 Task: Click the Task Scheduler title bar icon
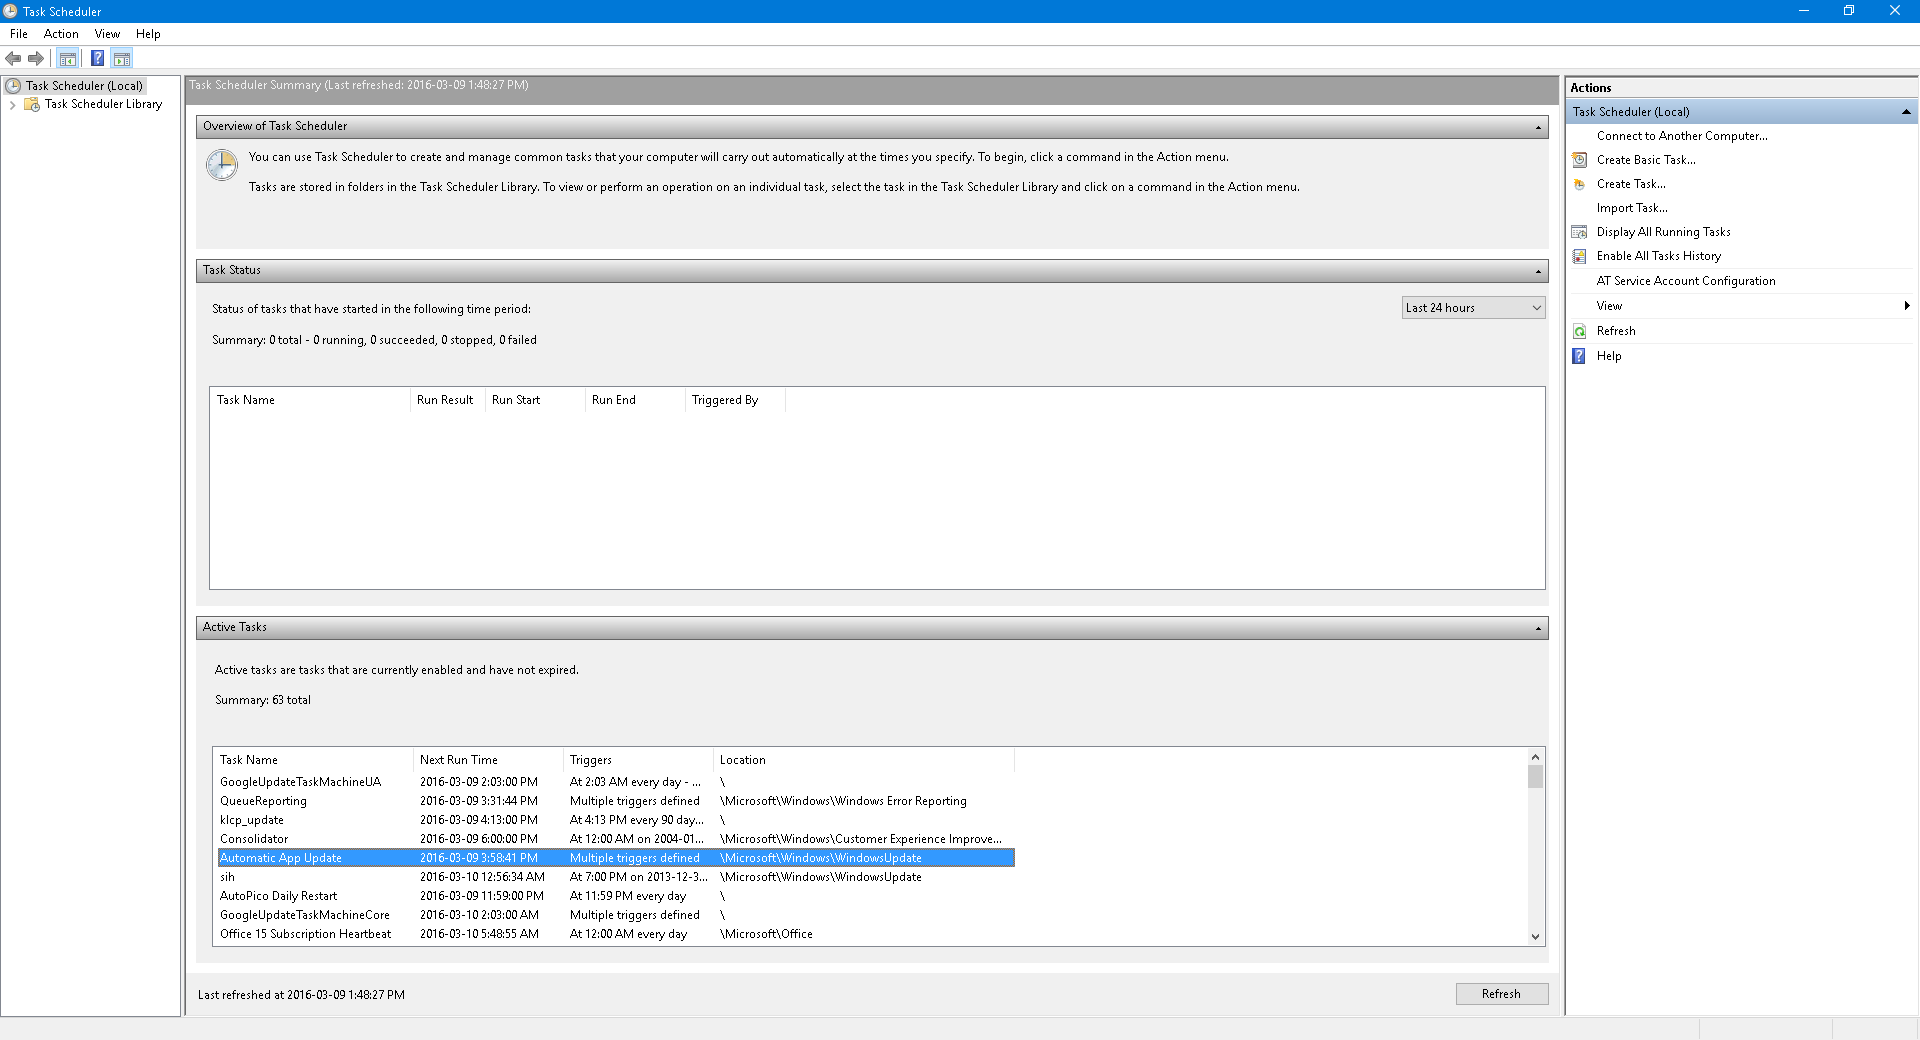click(10, 11)
